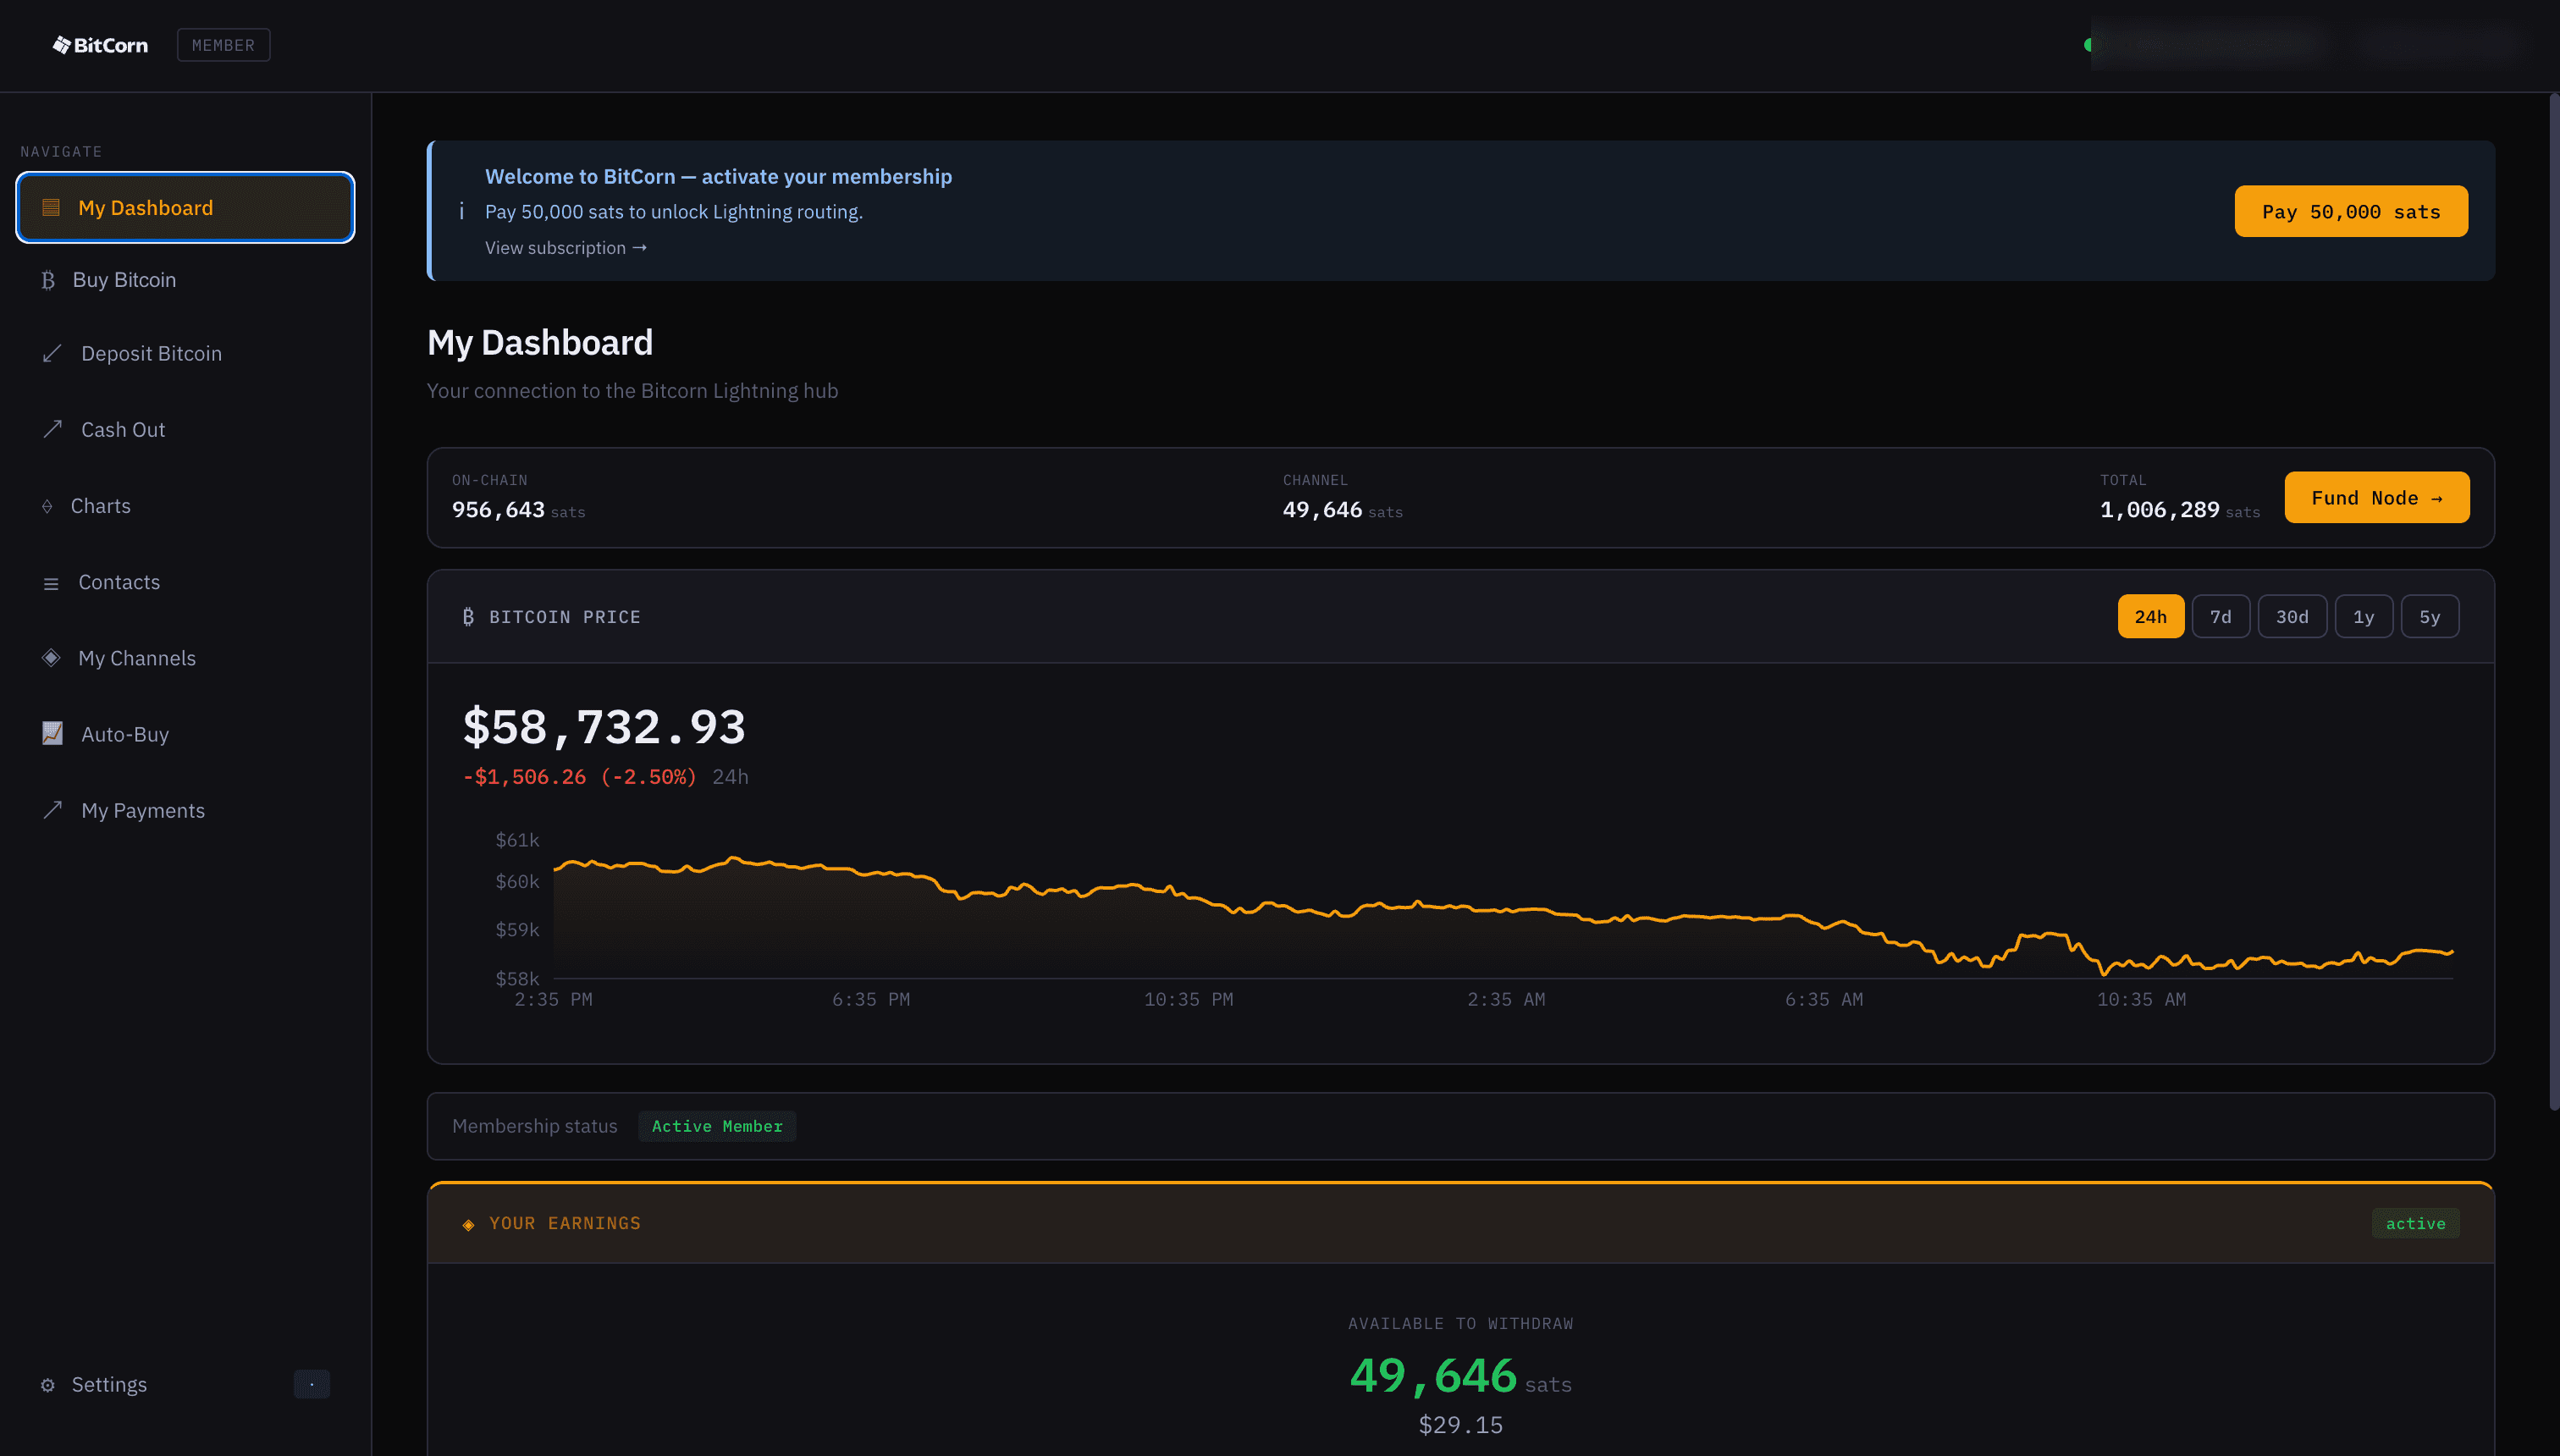Click the $61k axis label

517,840
